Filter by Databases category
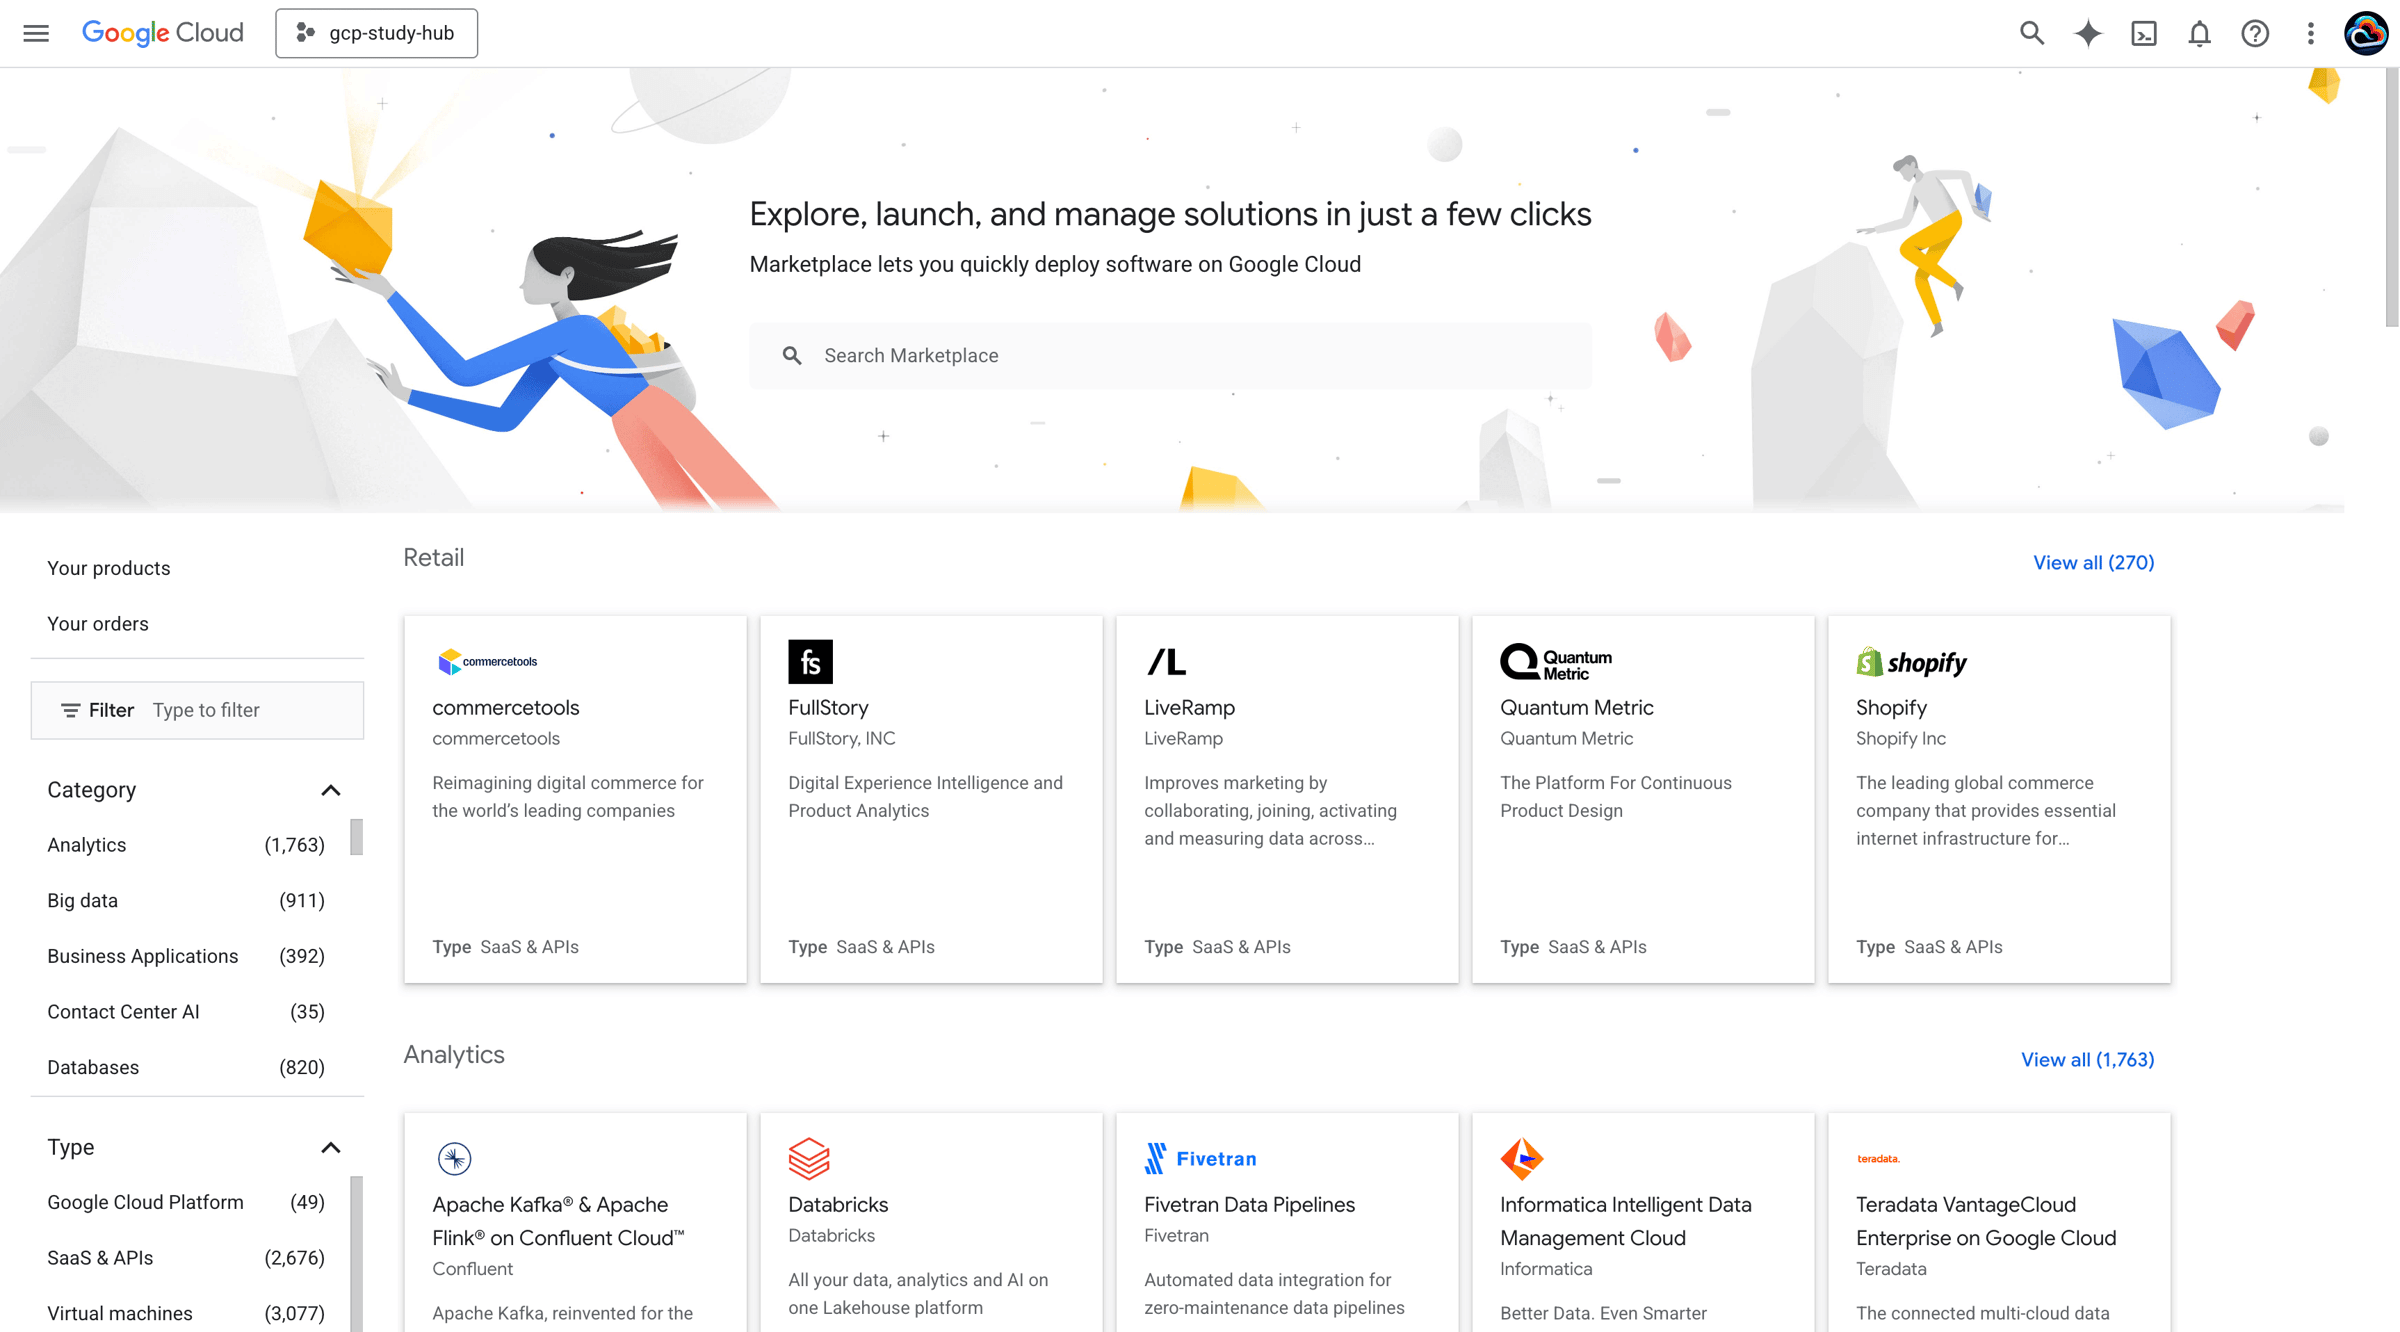 (x=186, y=1068)
